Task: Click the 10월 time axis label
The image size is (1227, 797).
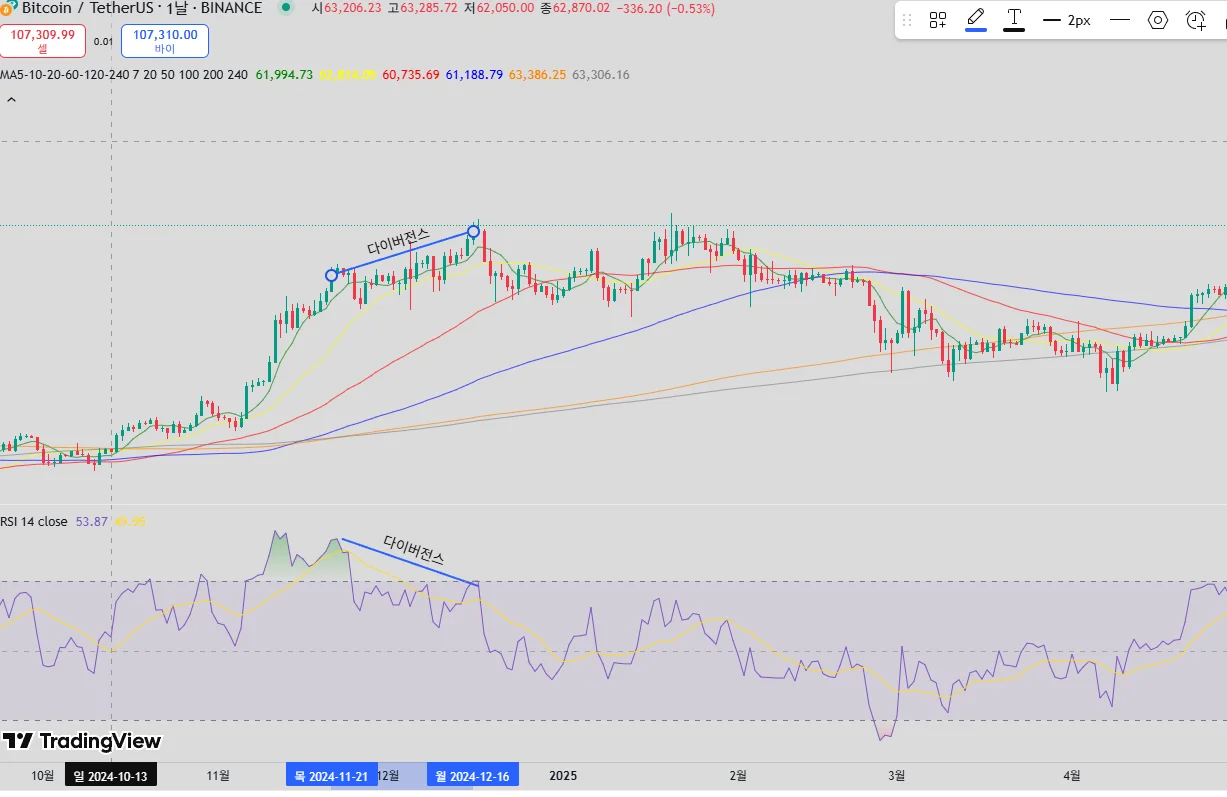Action: tap(43, 775)
